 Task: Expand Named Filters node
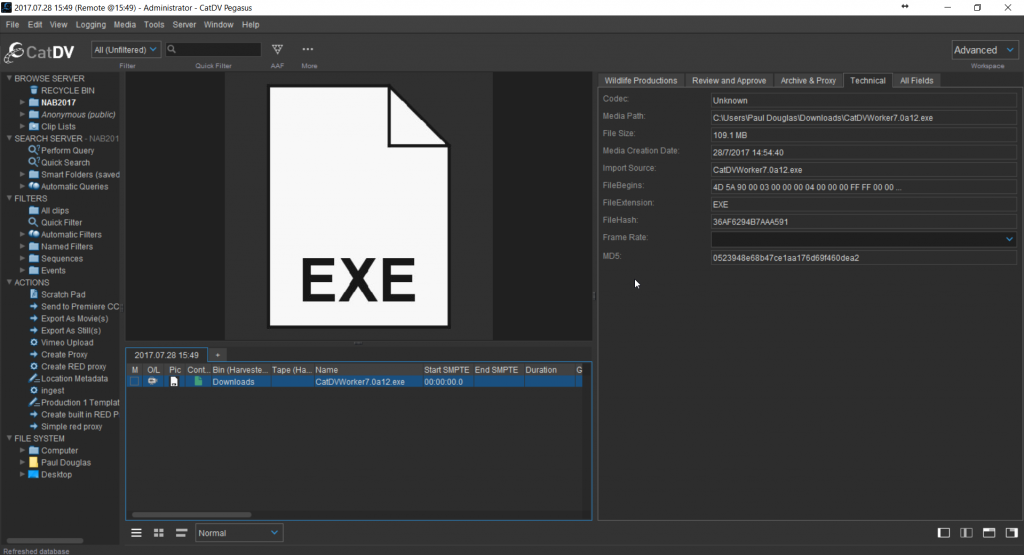22,247
